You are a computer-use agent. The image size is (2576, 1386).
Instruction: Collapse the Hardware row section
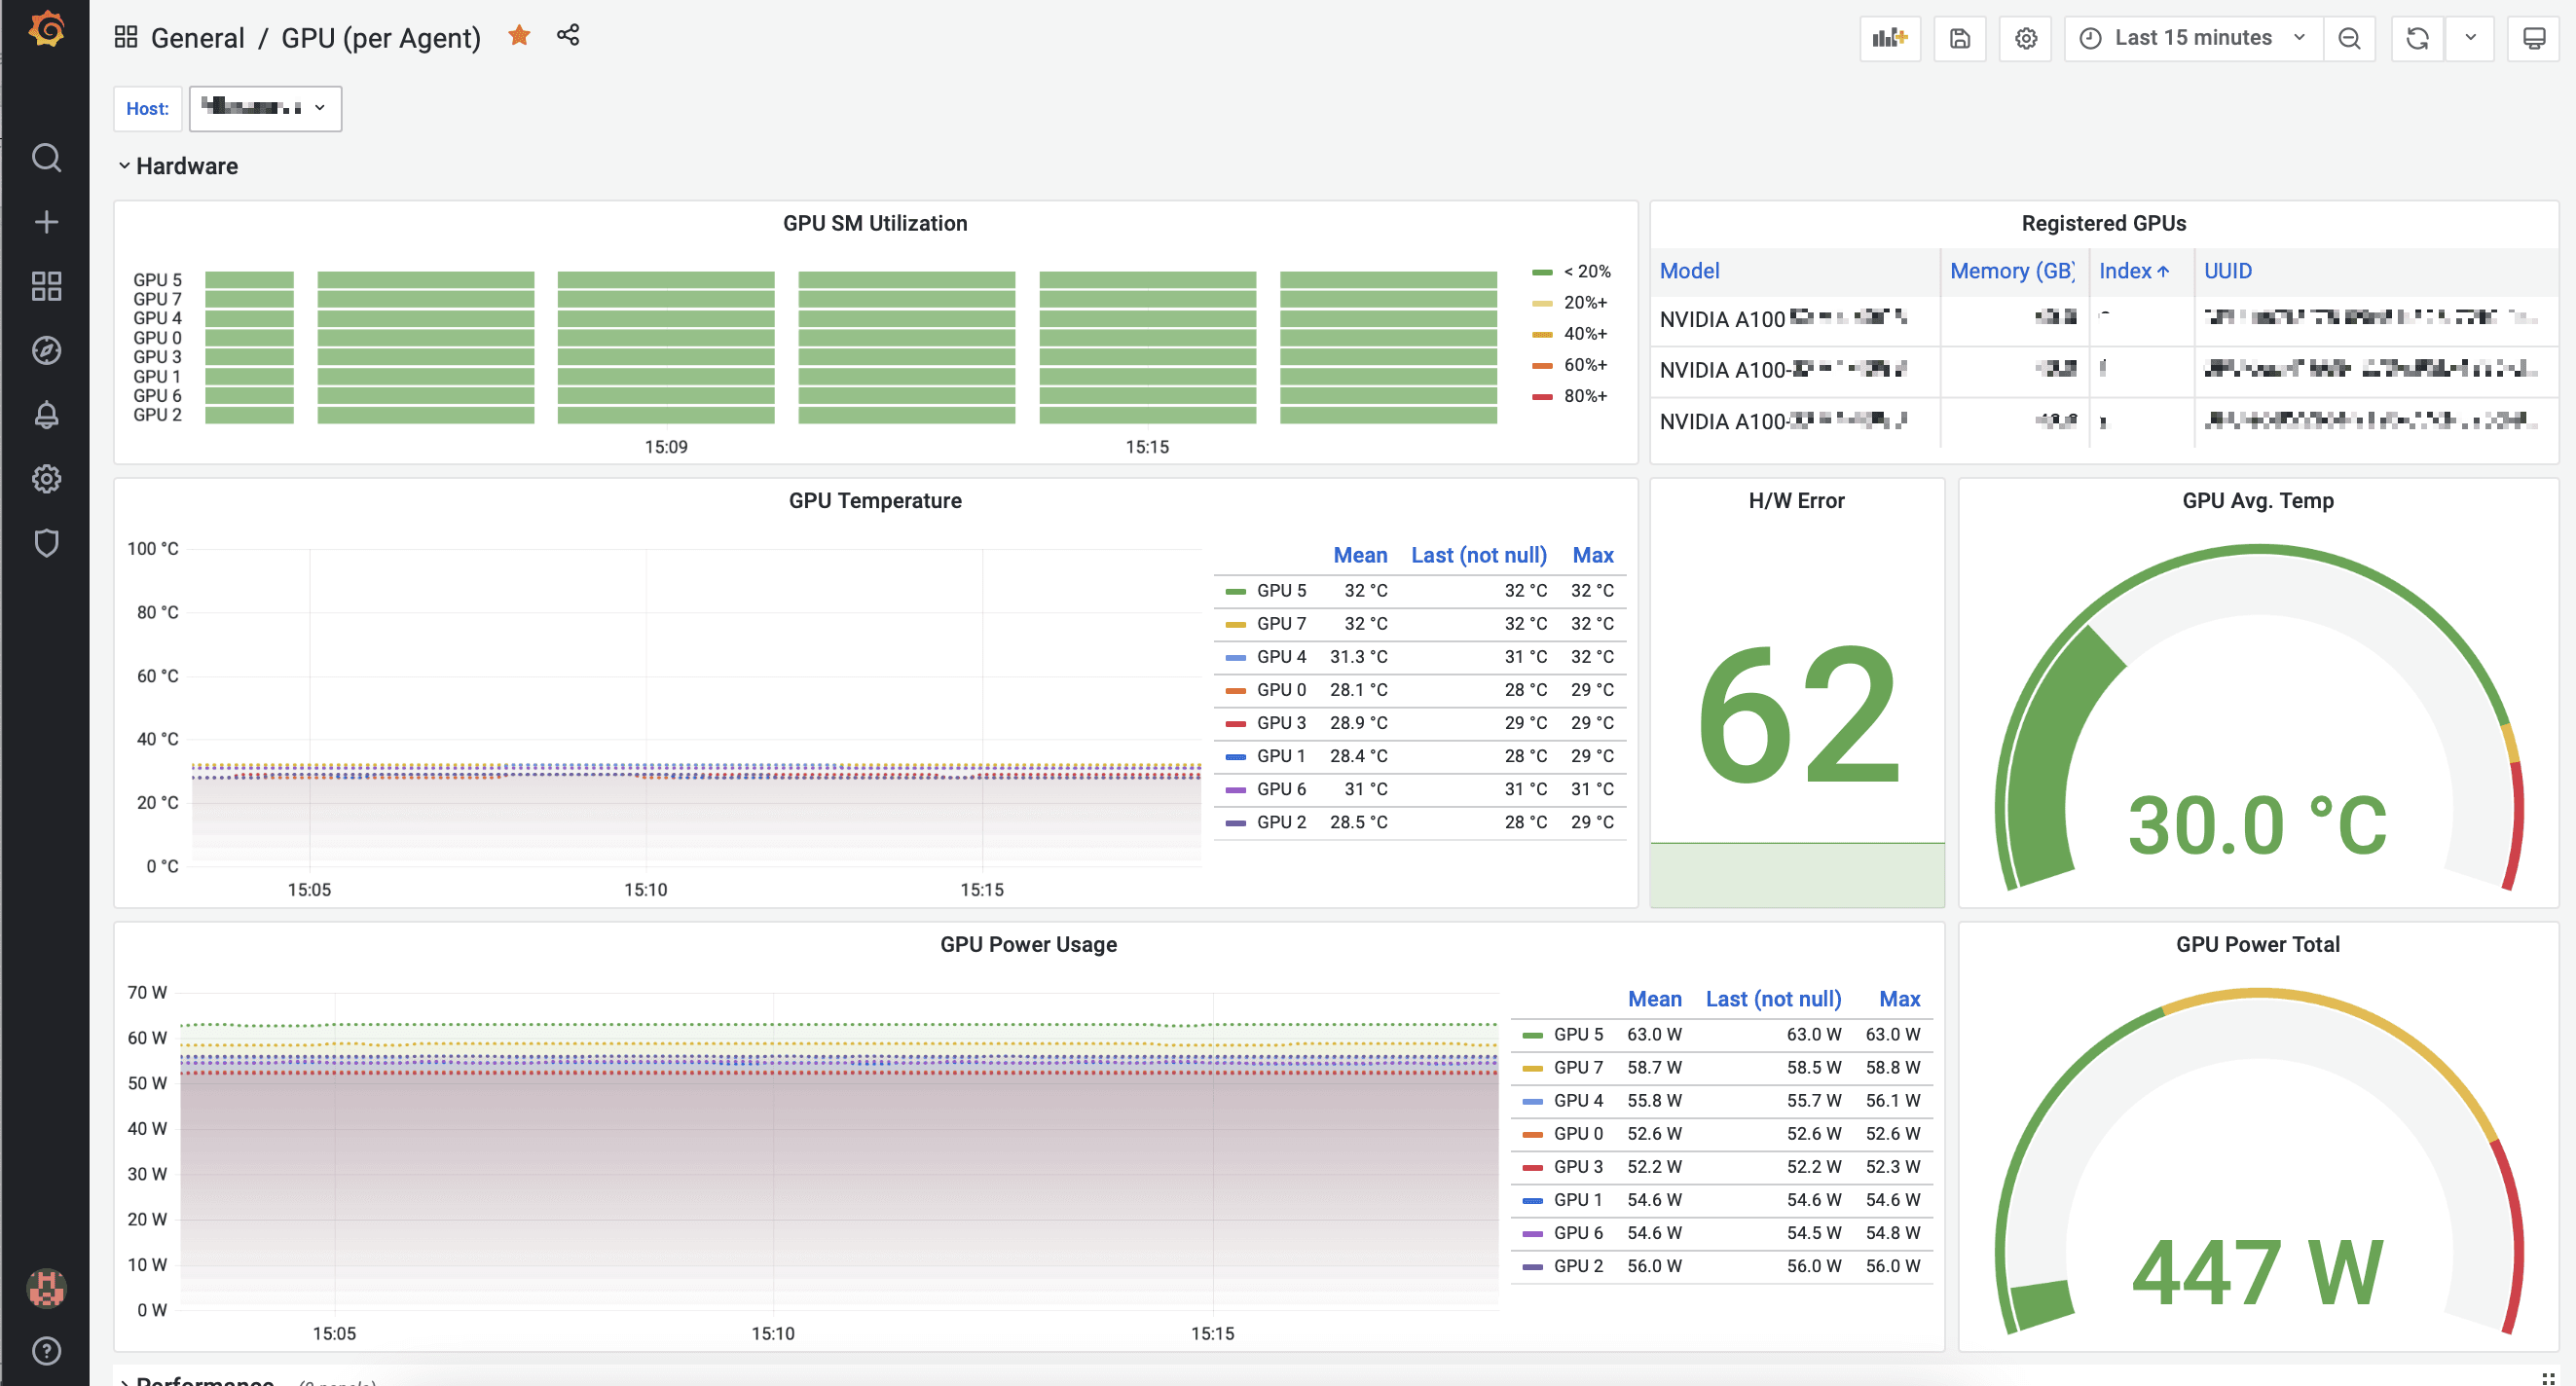point(178,166)
